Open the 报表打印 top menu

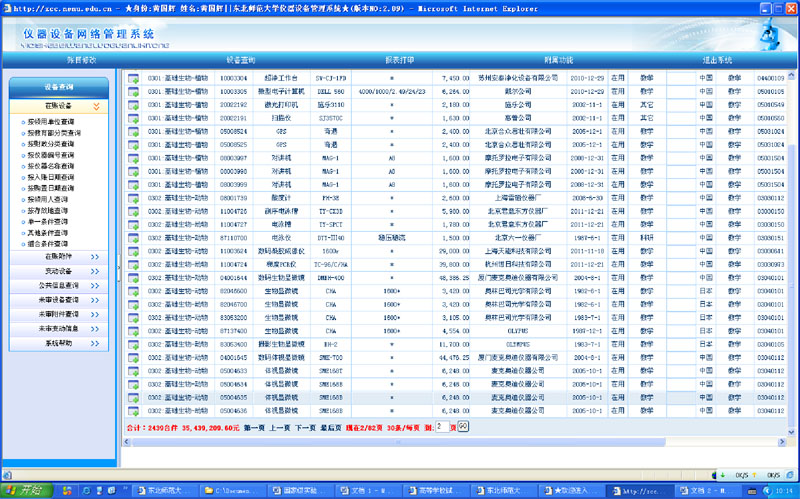[x=399, y=60]
